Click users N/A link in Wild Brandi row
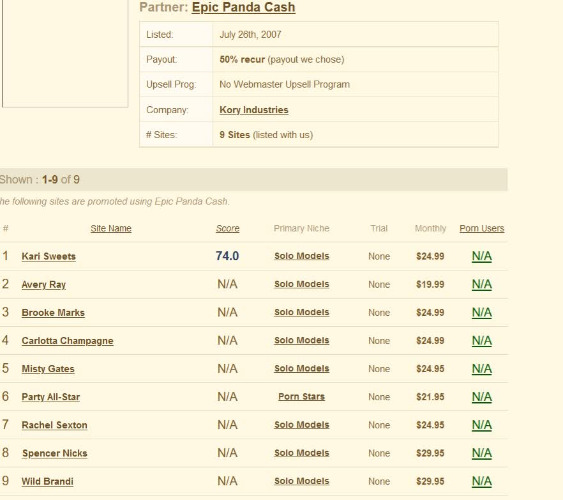This screenshot has width=563, height=500. pos(482,481)
